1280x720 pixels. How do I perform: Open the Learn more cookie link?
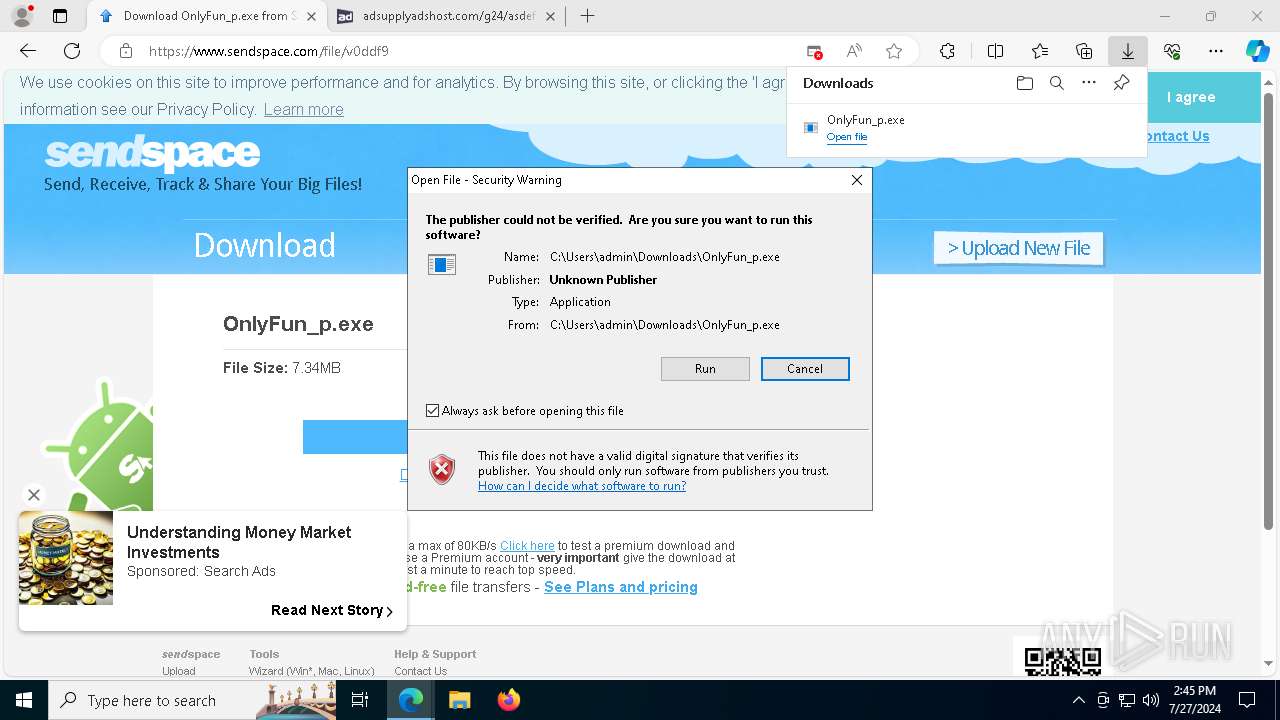coord(303,110)
